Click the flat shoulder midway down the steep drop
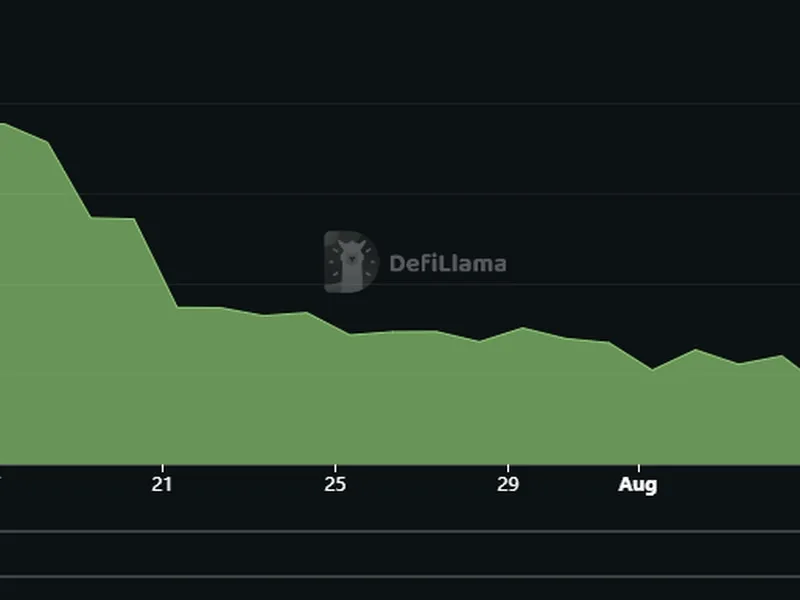The image size is (800, 600). click(112, 218)
